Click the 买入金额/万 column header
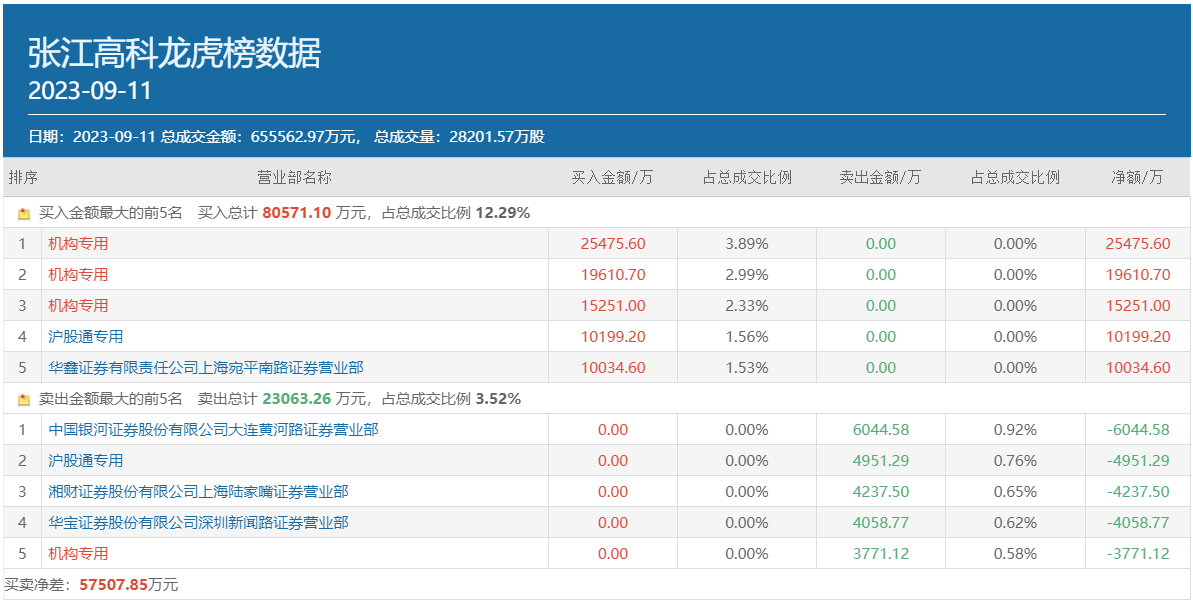 click(612, 178)
